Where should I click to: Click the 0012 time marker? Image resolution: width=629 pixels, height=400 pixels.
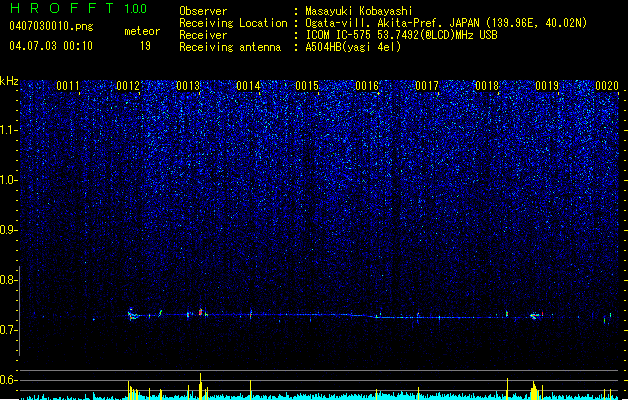[x=128, y=86]
